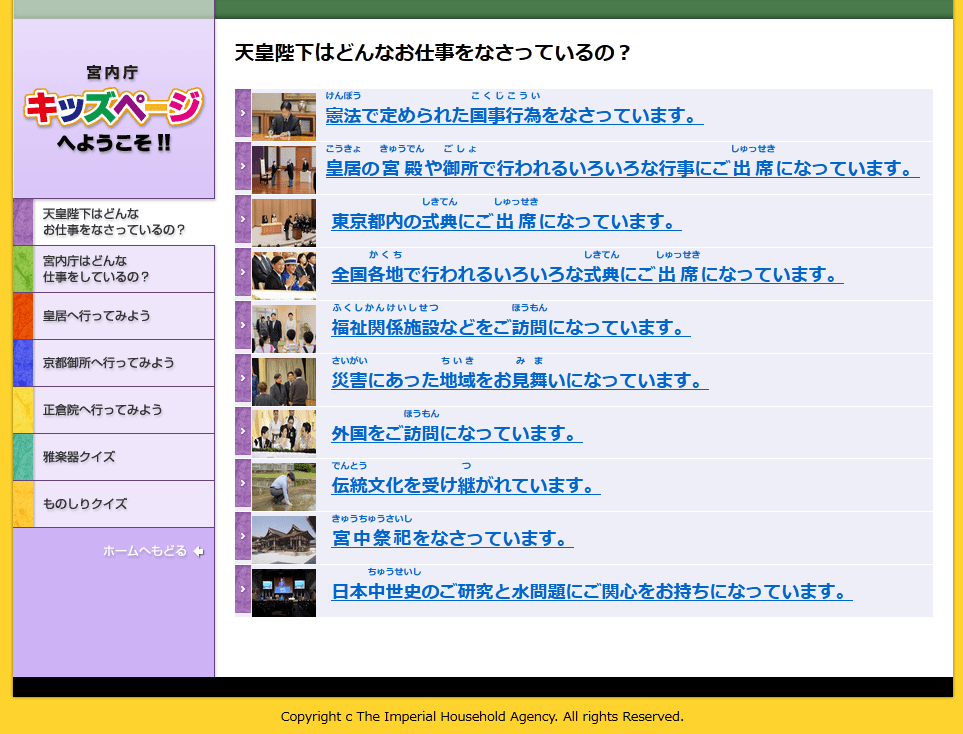Open 皇居へ行ってみよう in sidebar

(114, 316)
